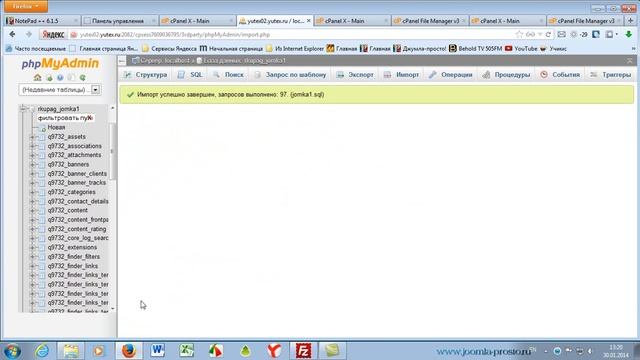Open the green downloads arrow icon
640x360 pixels.
629,35
